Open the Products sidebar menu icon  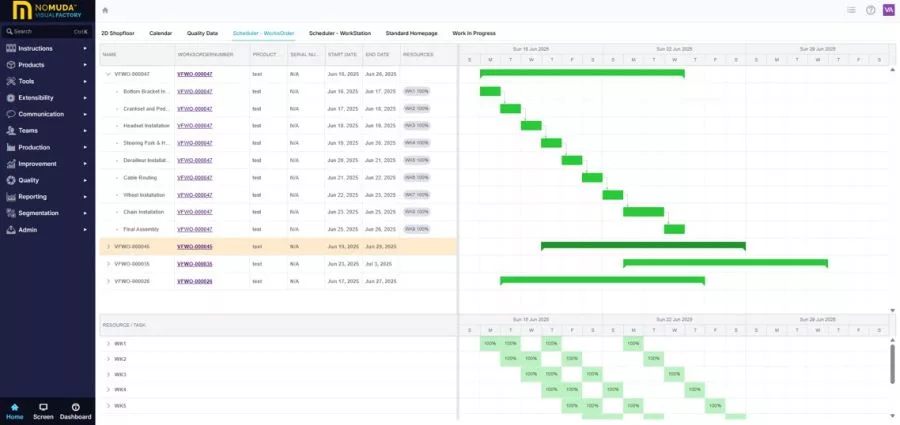point(11,65)
